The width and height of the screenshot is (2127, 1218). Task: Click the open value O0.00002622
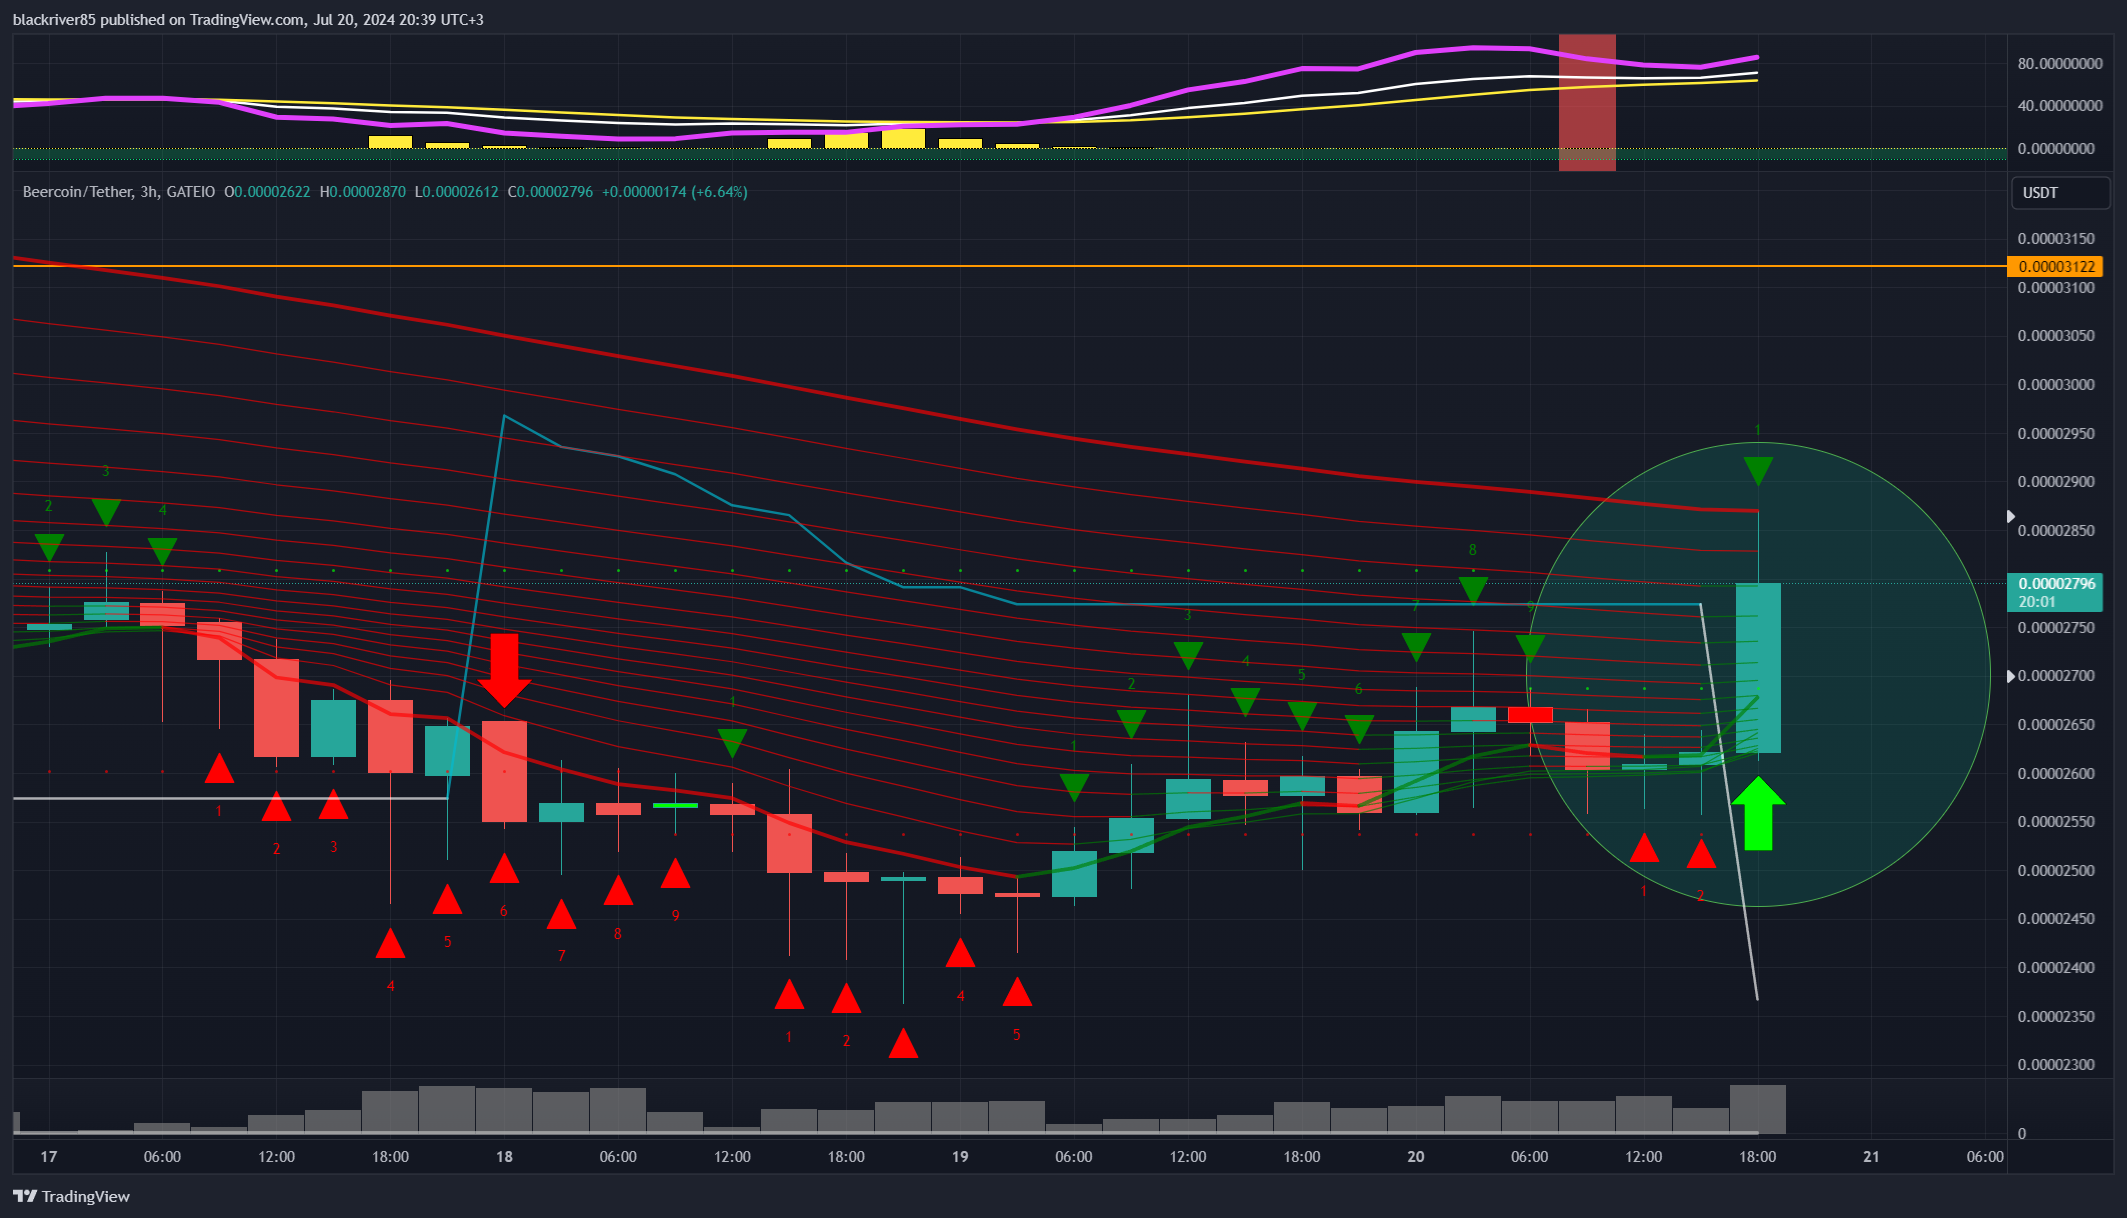[x=267, y=192]
